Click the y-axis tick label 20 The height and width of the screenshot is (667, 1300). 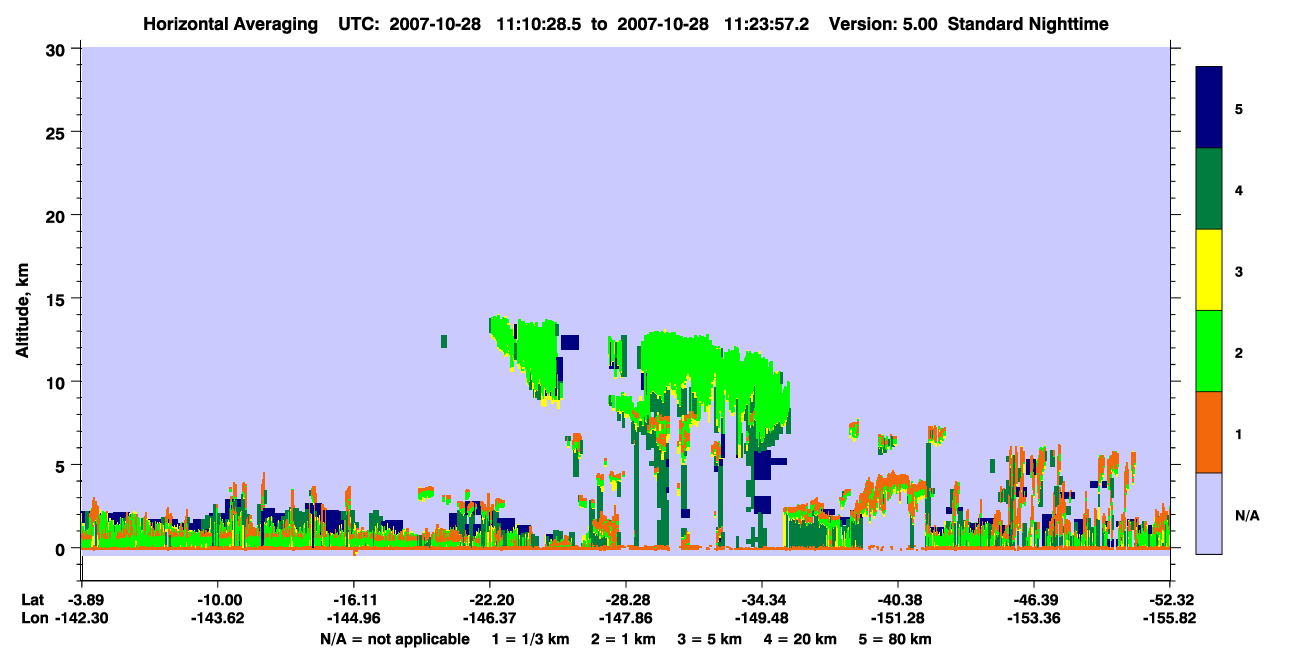pos(58,216)
